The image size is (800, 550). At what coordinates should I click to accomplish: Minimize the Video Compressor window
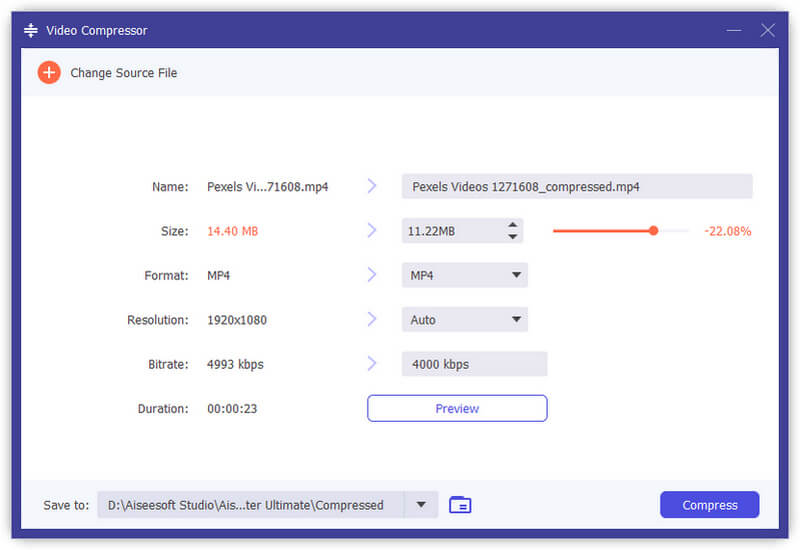pyautogui.click(x=734, y=31)
